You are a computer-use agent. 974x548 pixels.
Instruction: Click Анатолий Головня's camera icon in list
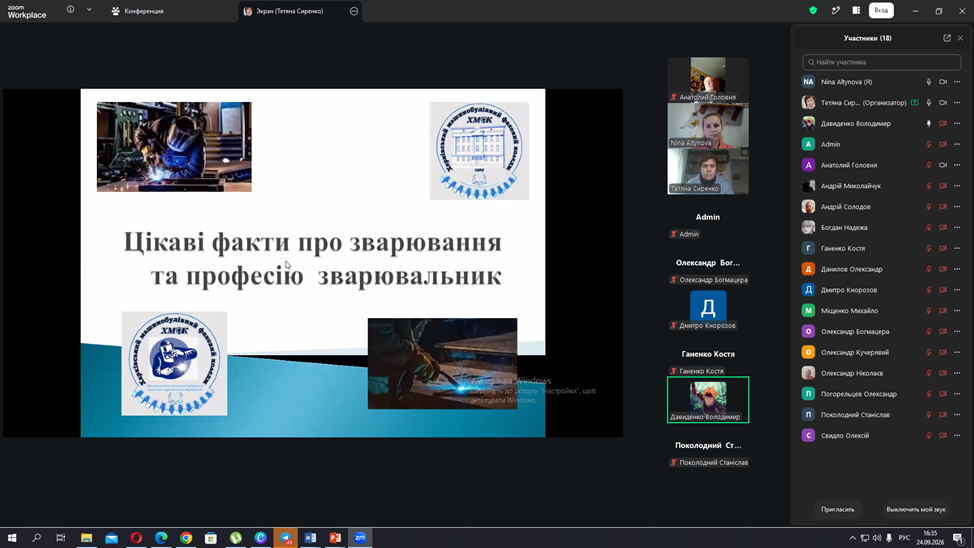tap(943, 165)
